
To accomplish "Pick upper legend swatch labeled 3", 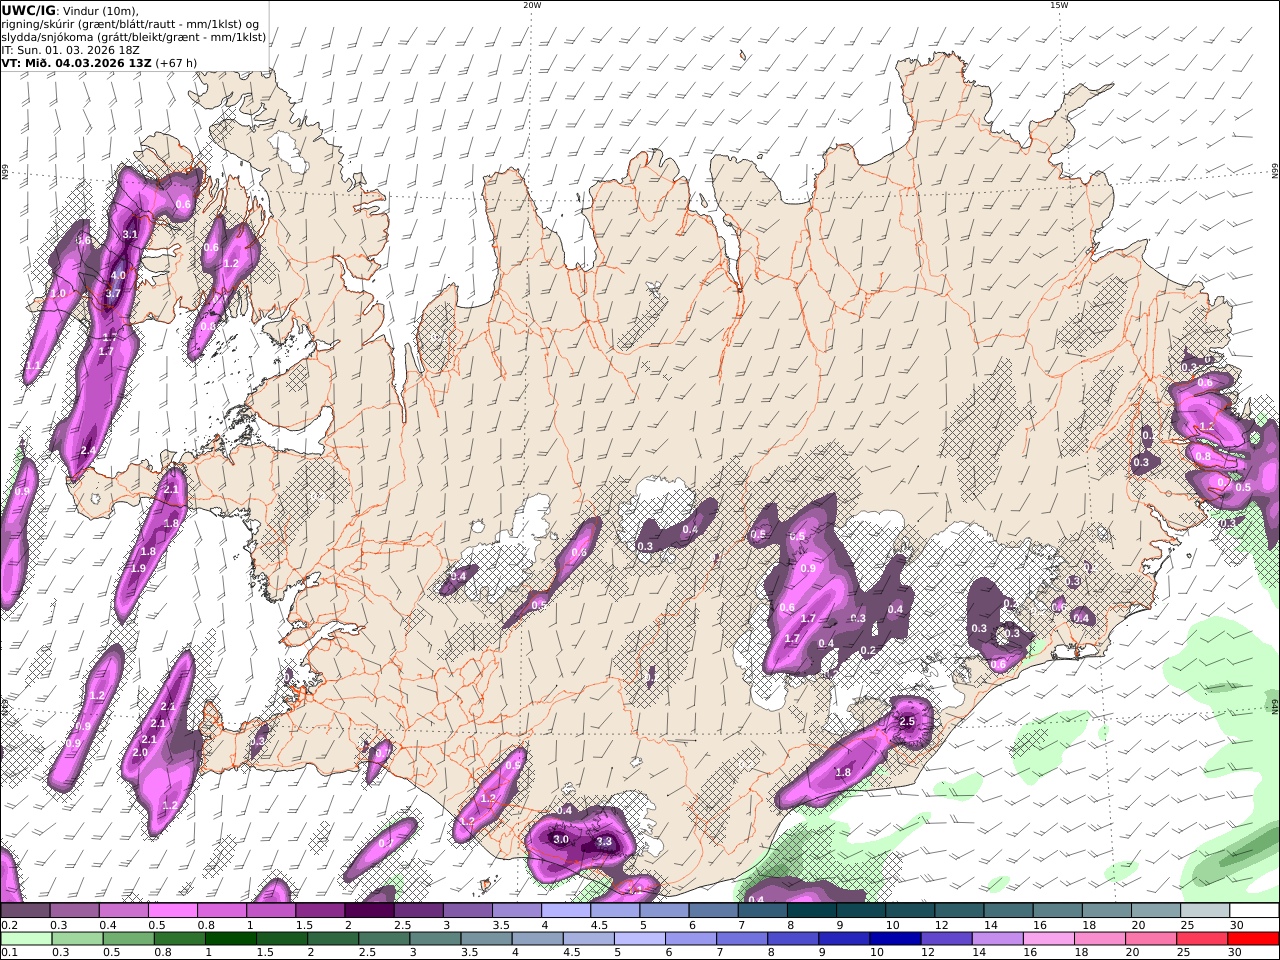I will point(467,911).
